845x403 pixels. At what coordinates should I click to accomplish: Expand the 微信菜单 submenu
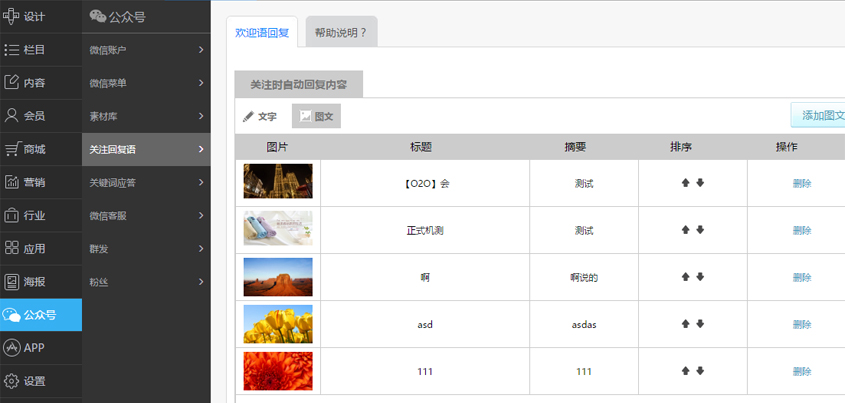(x=146, y=83)
